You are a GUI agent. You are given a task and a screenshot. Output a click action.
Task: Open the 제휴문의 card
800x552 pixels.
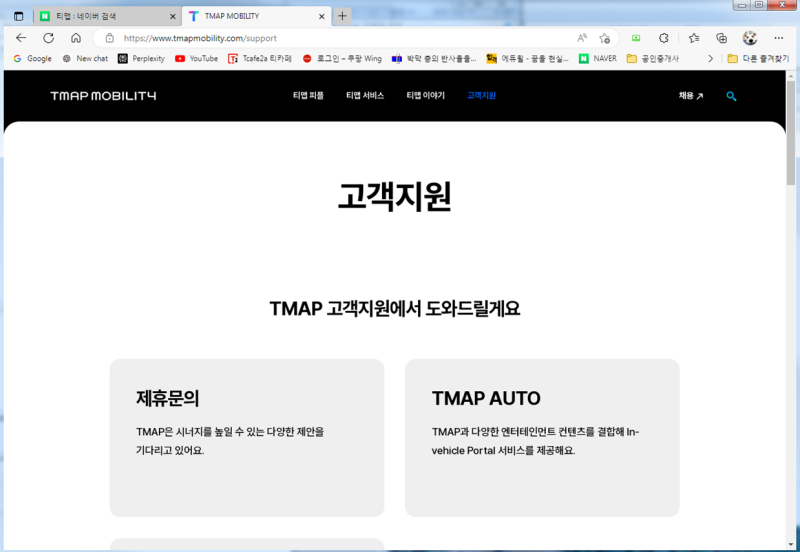[x=247, y=438]
